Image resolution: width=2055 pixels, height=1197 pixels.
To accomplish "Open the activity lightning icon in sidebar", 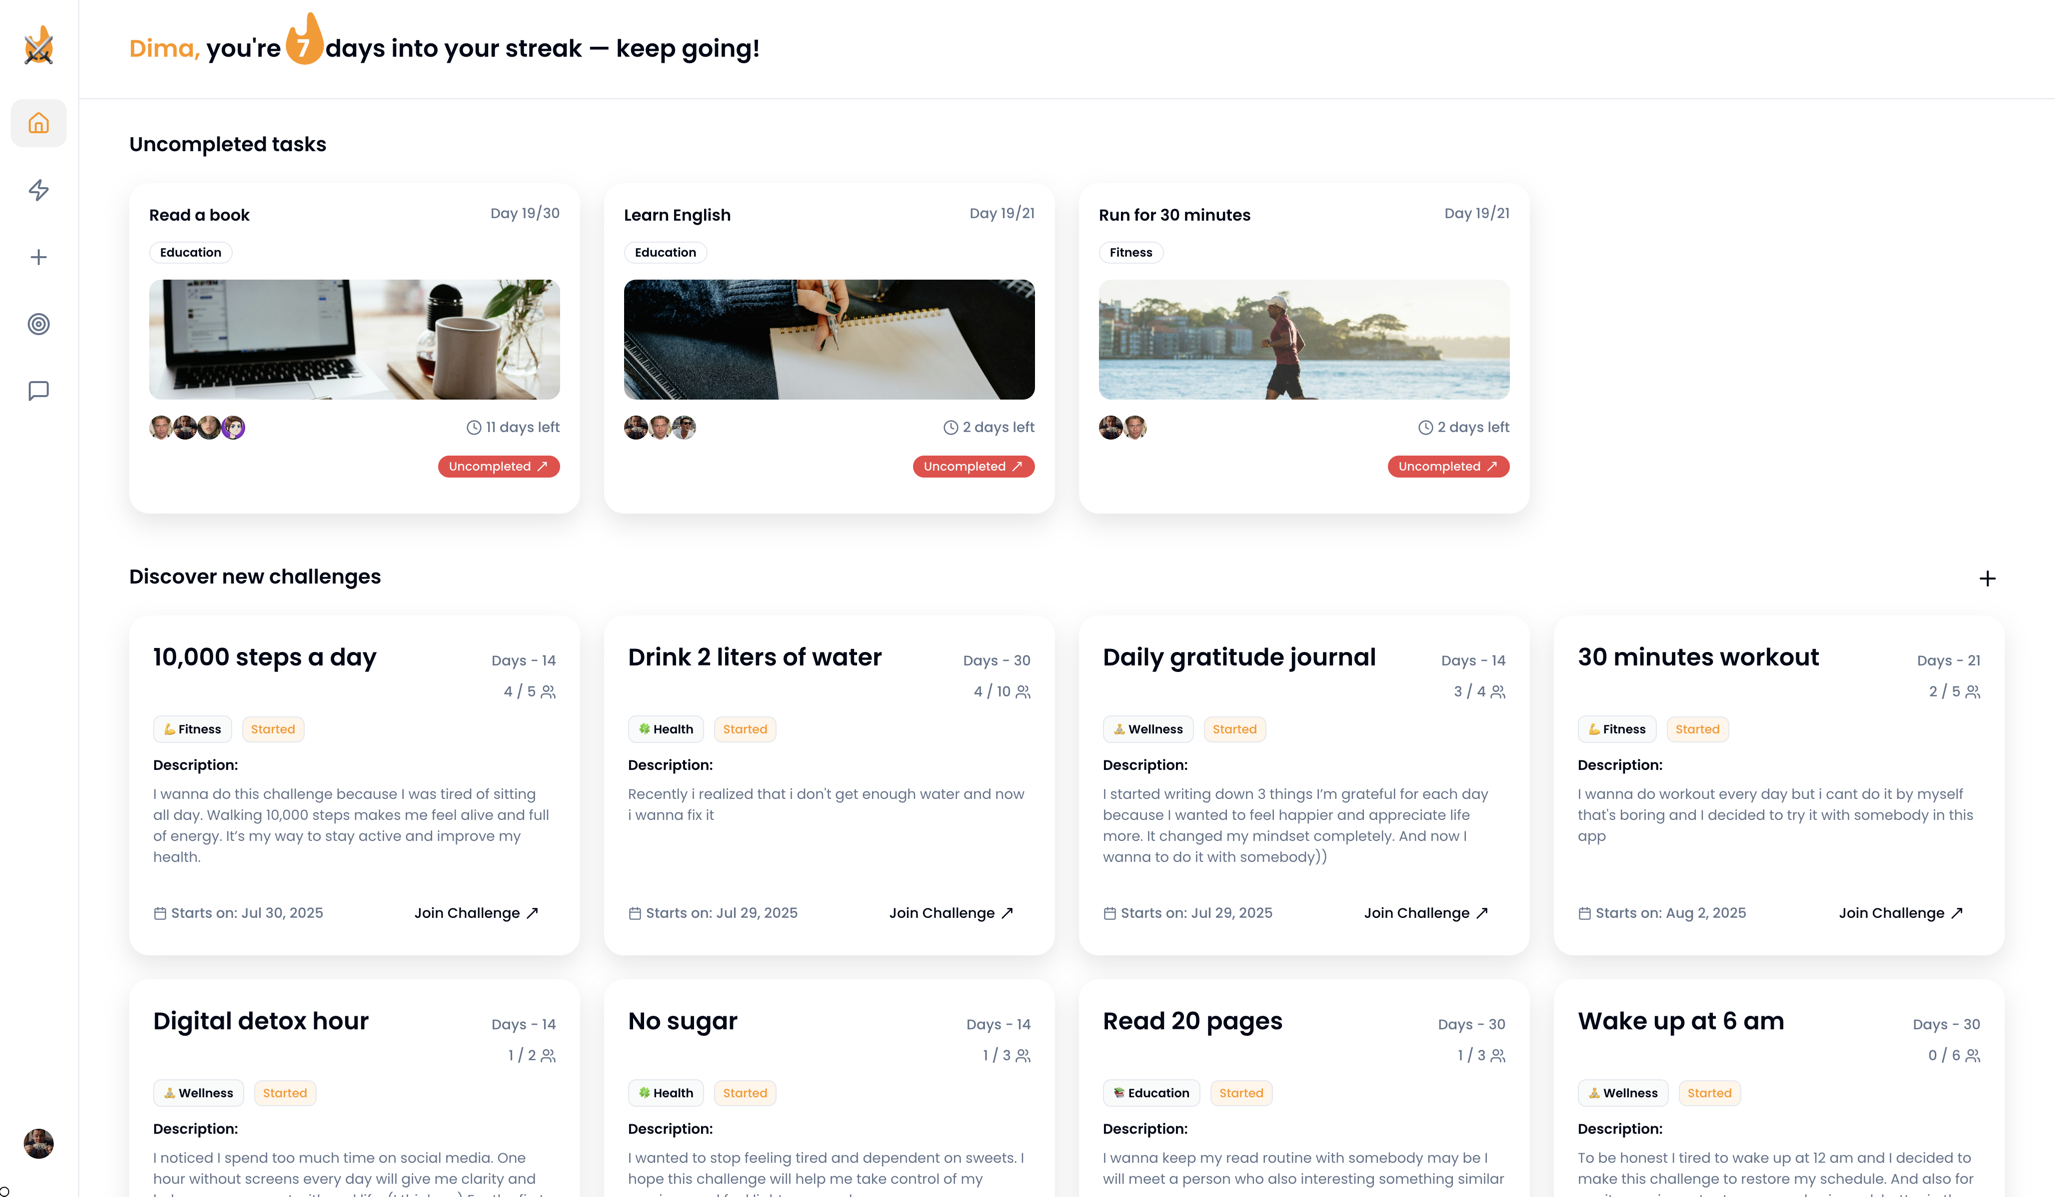I will pyautogui.click(x=38, y=190).
